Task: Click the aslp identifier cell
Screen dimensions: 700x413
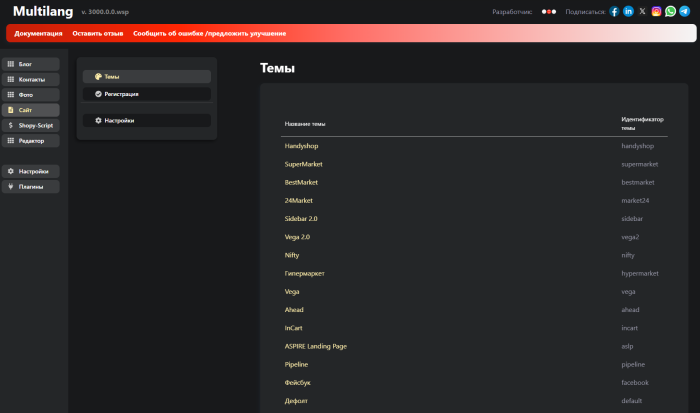Action: (627, 346)
